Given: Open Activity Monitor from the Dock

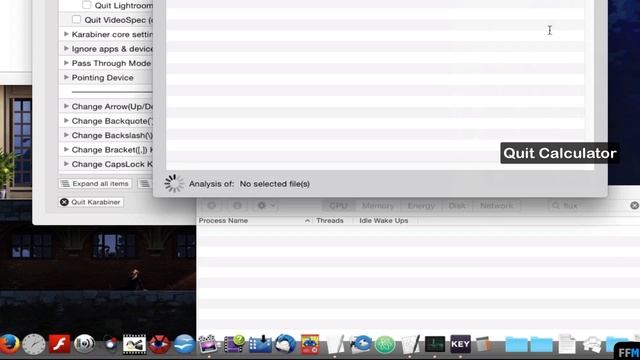Looking at the screenshot, I should [x=435, y=344].
